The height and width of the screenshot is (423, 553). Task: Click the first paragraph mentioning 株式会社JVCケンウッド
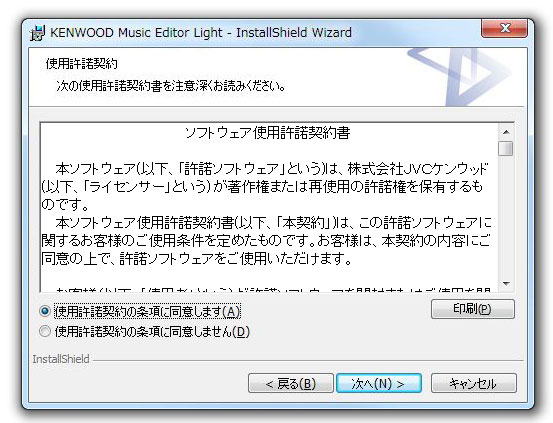(x=265, y=187)
